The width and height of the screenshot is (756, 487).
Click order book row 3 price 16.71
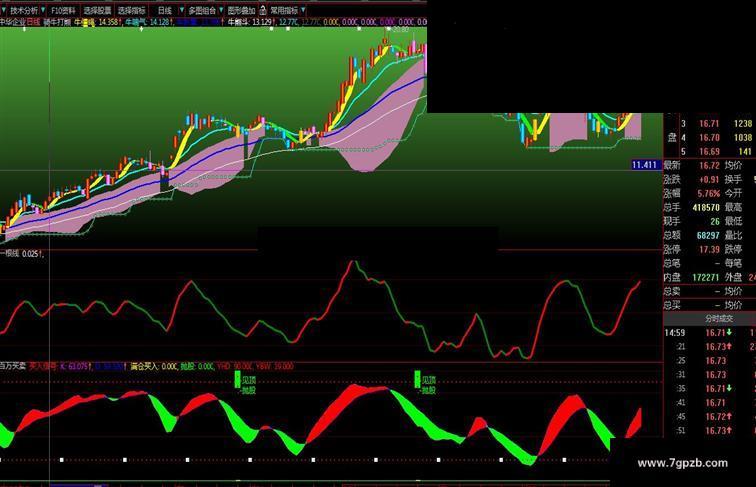pyautogui.click(x=709, y=124)
